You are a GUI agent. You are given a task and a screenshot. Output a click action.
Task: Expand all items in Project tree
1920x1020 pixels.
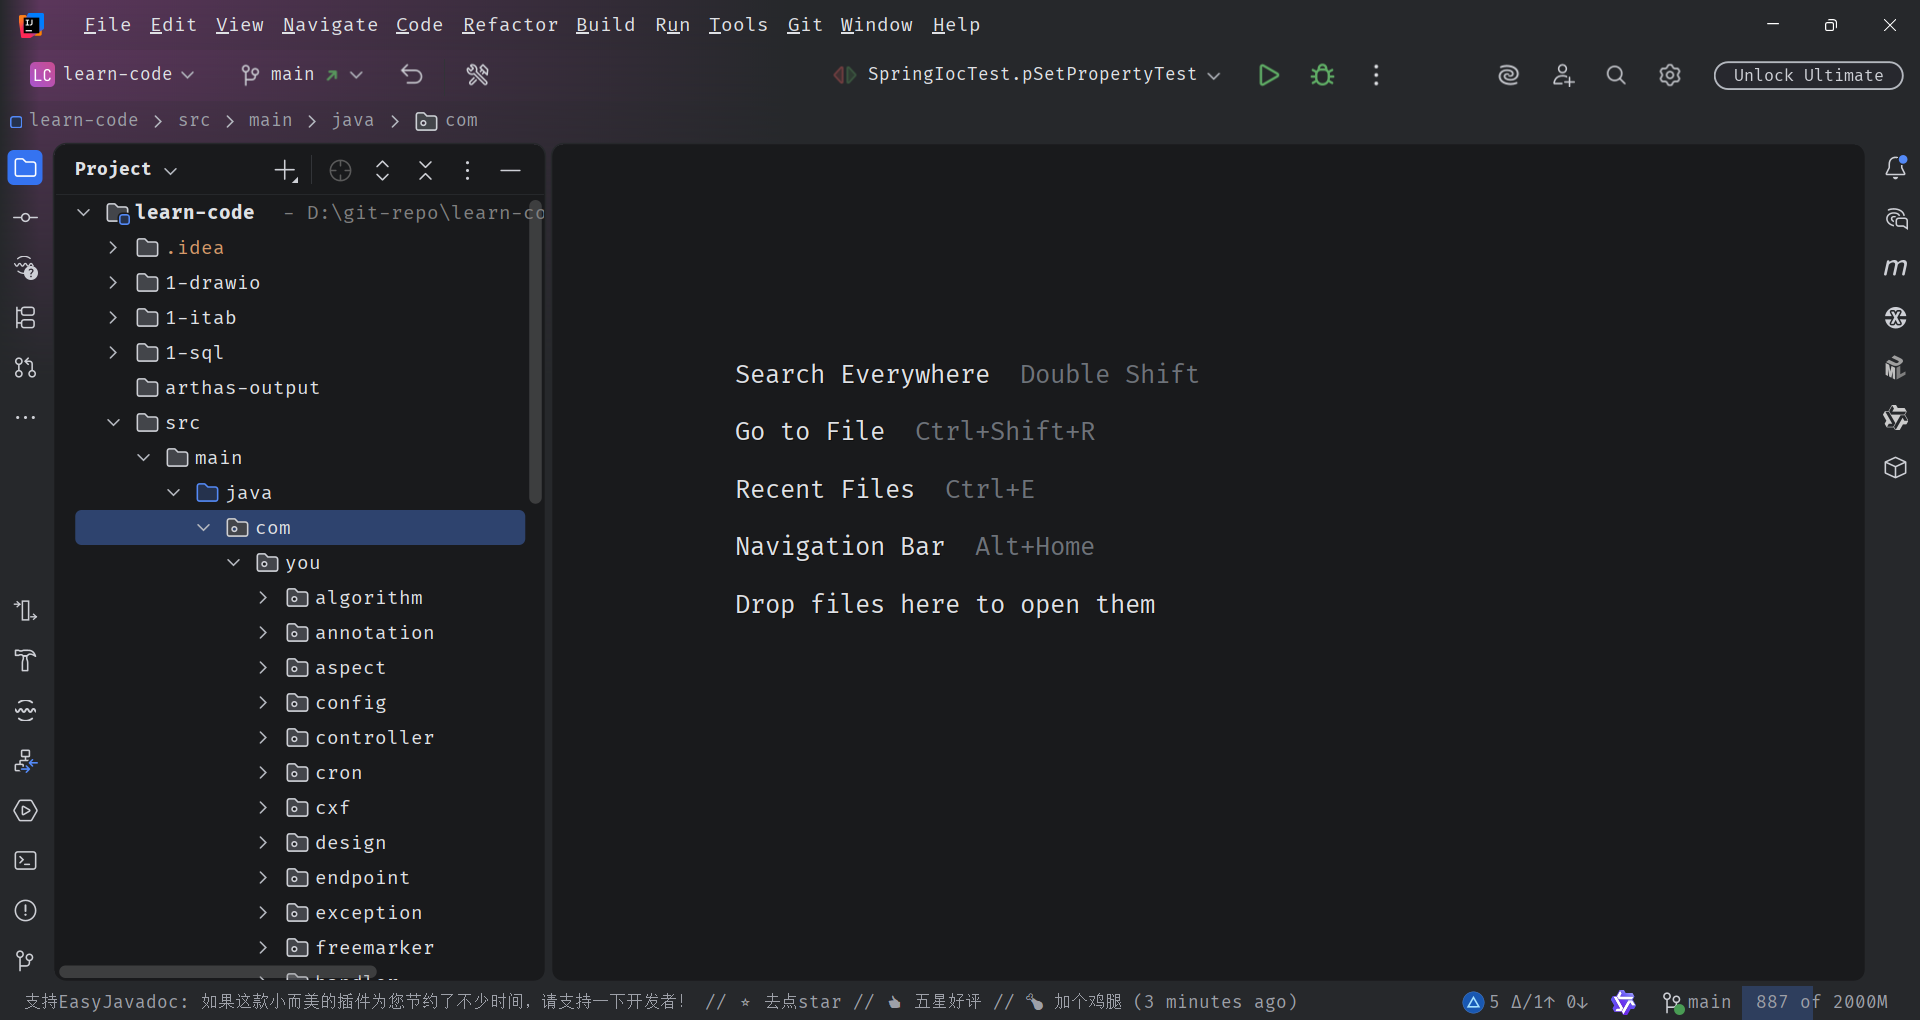(382, 171)
